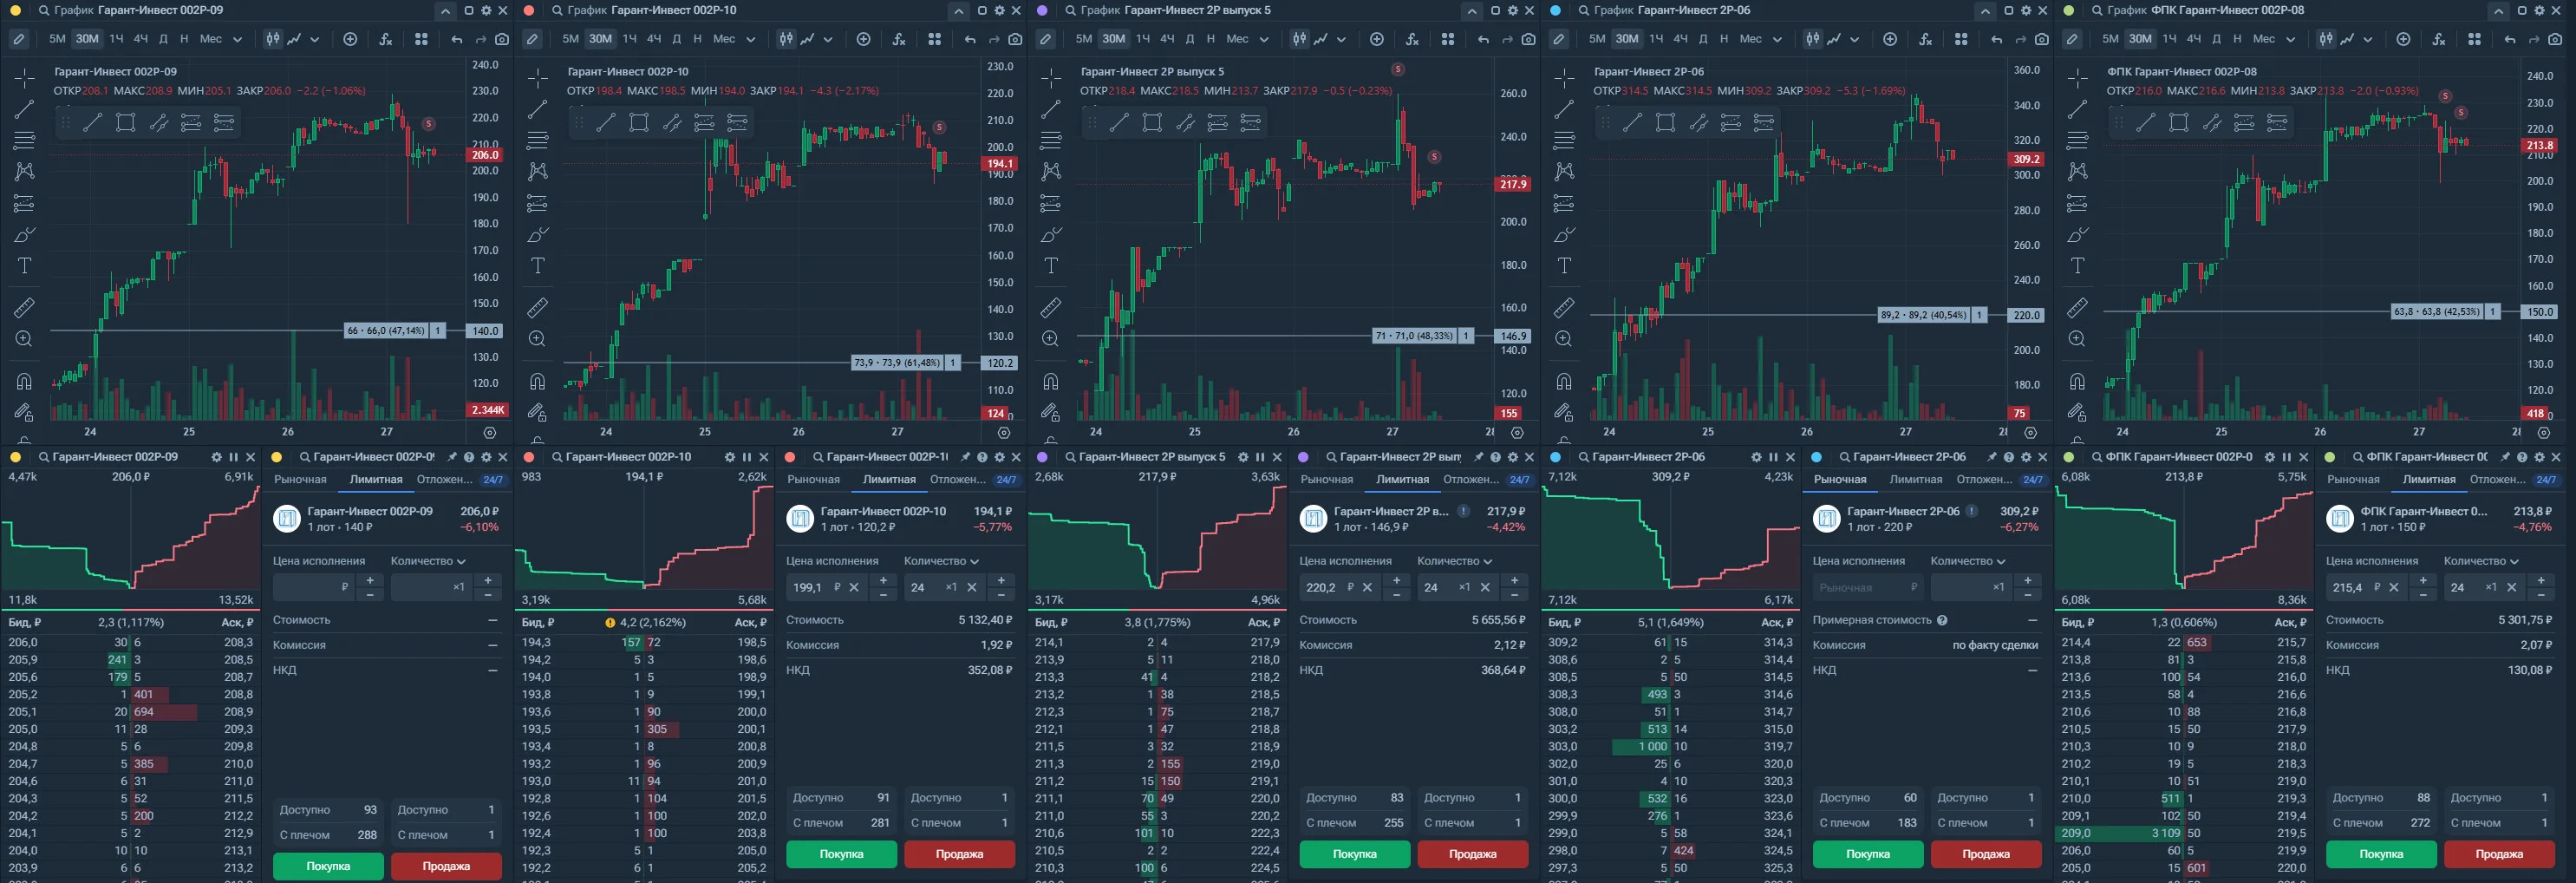Image resolution: width=2576 pixels, height=883 pixels.
Task: Activate the ruler tool in the 2P-06 chart
Action: click(1564, 307)
